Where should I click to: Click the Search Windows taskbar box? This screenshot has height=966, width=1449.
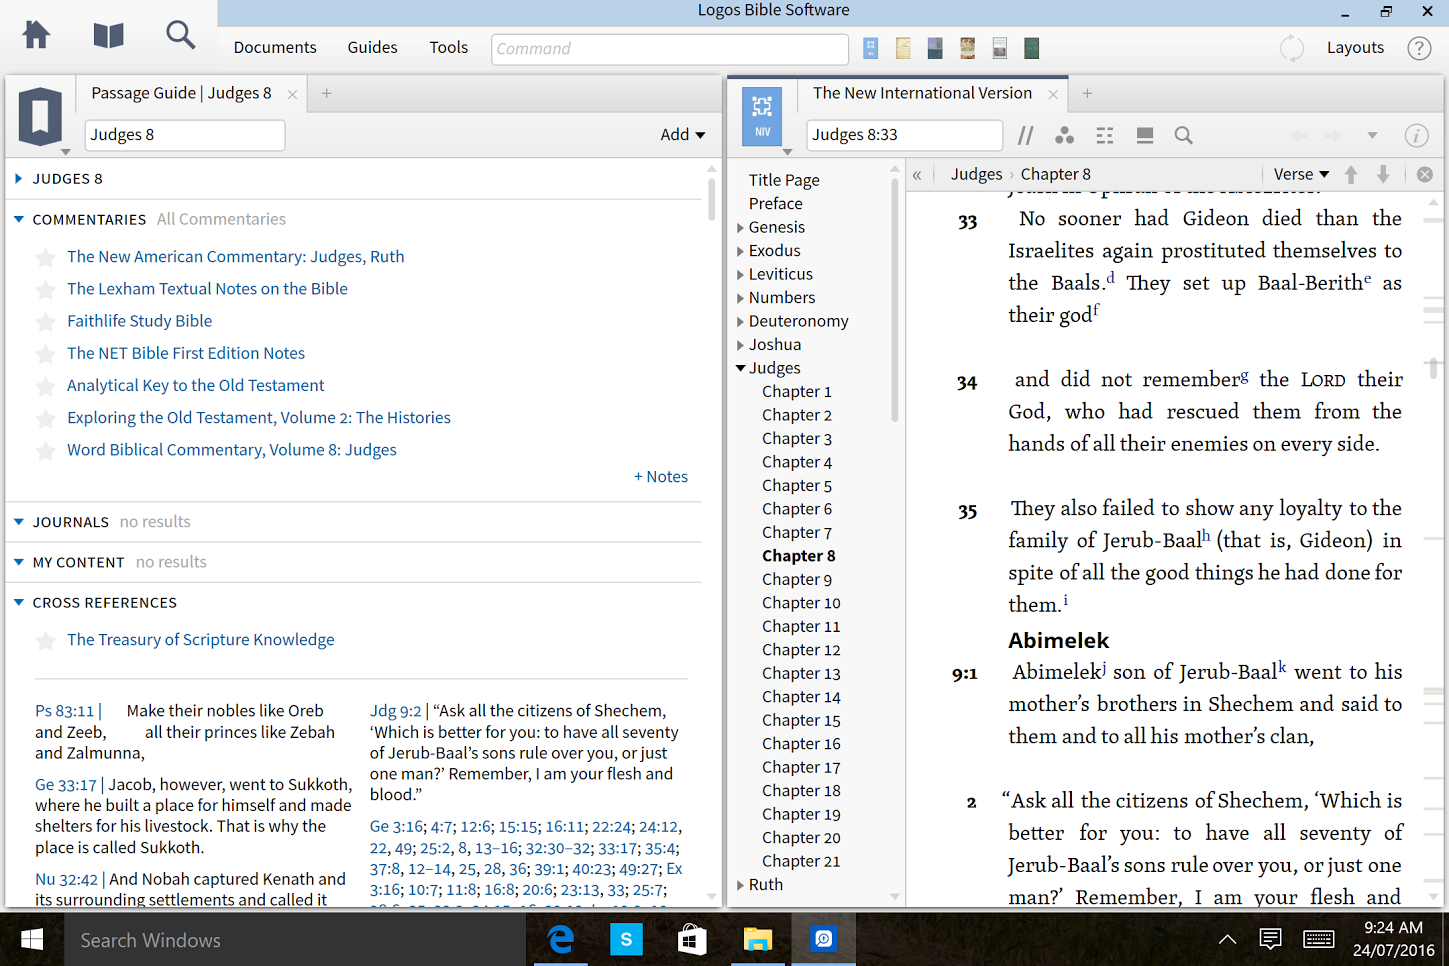(x=295, y=940)
